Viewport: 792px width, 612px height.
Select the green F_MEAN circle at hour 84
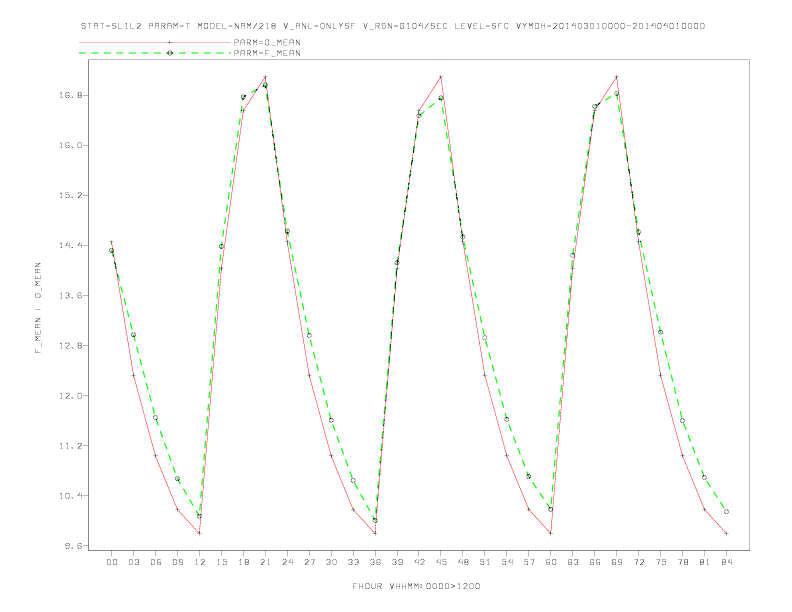(726, 512)
